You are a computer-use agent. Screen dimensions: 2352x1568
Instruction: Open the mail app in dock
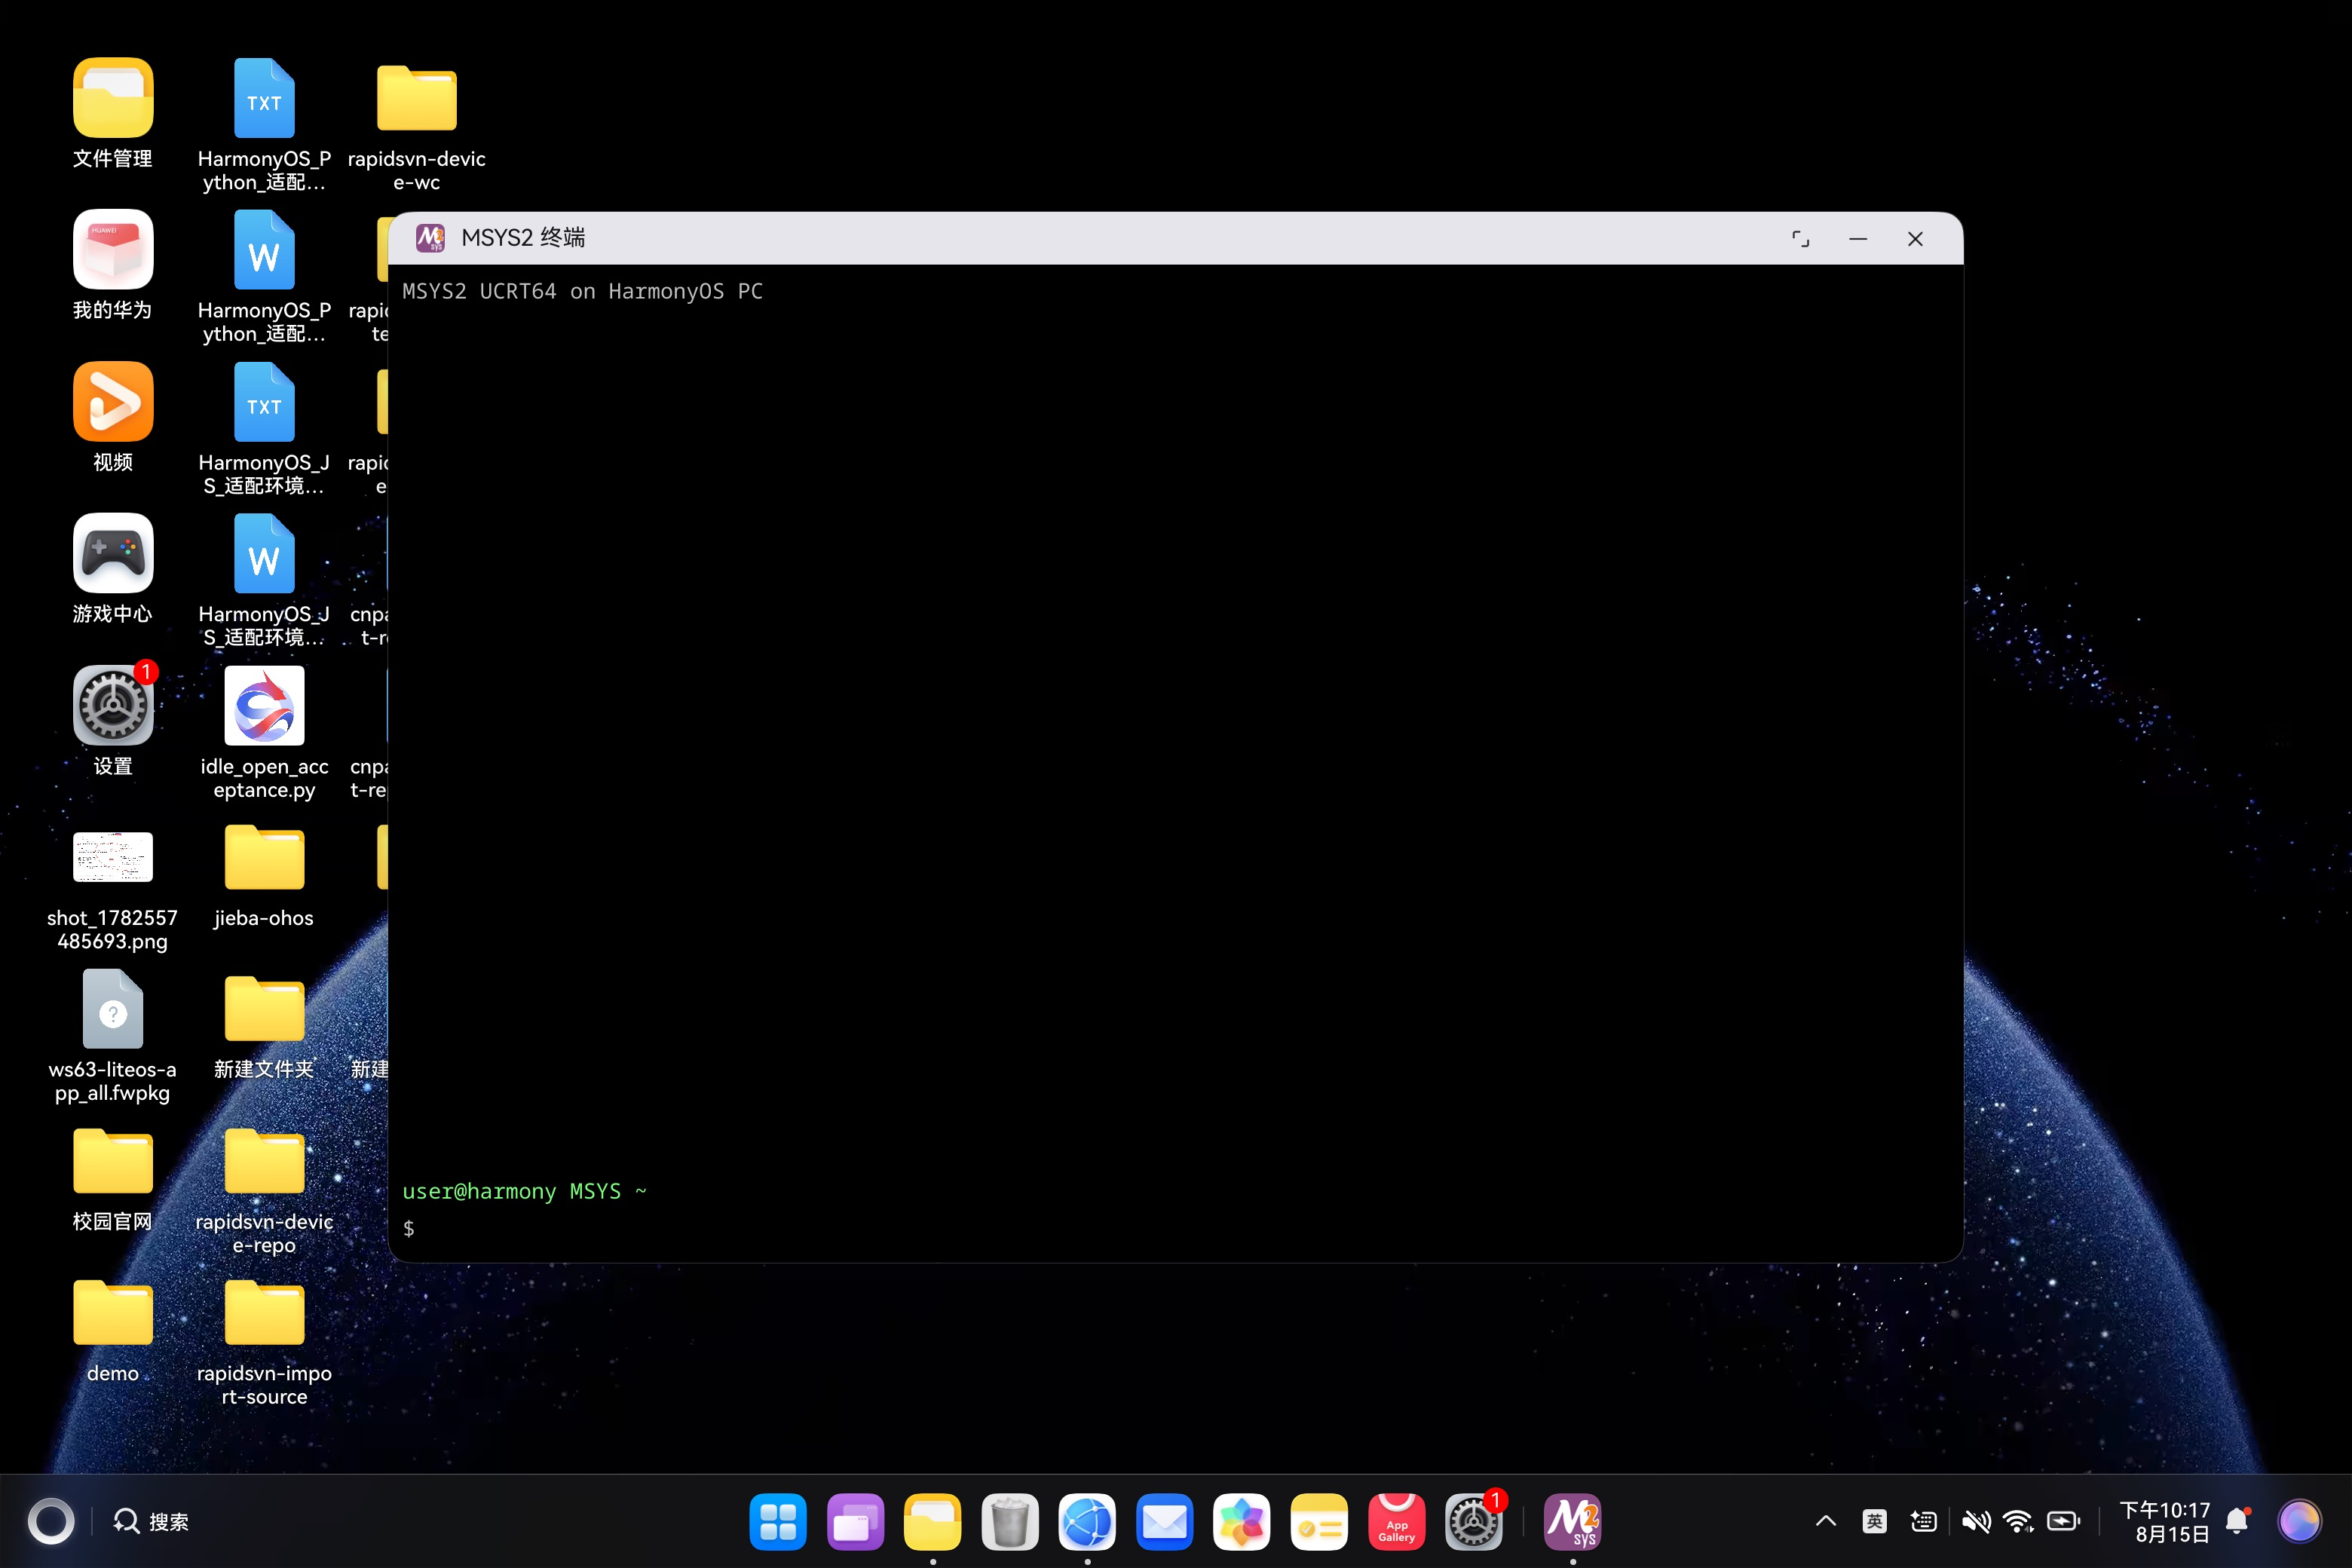coord(1164,1522)
